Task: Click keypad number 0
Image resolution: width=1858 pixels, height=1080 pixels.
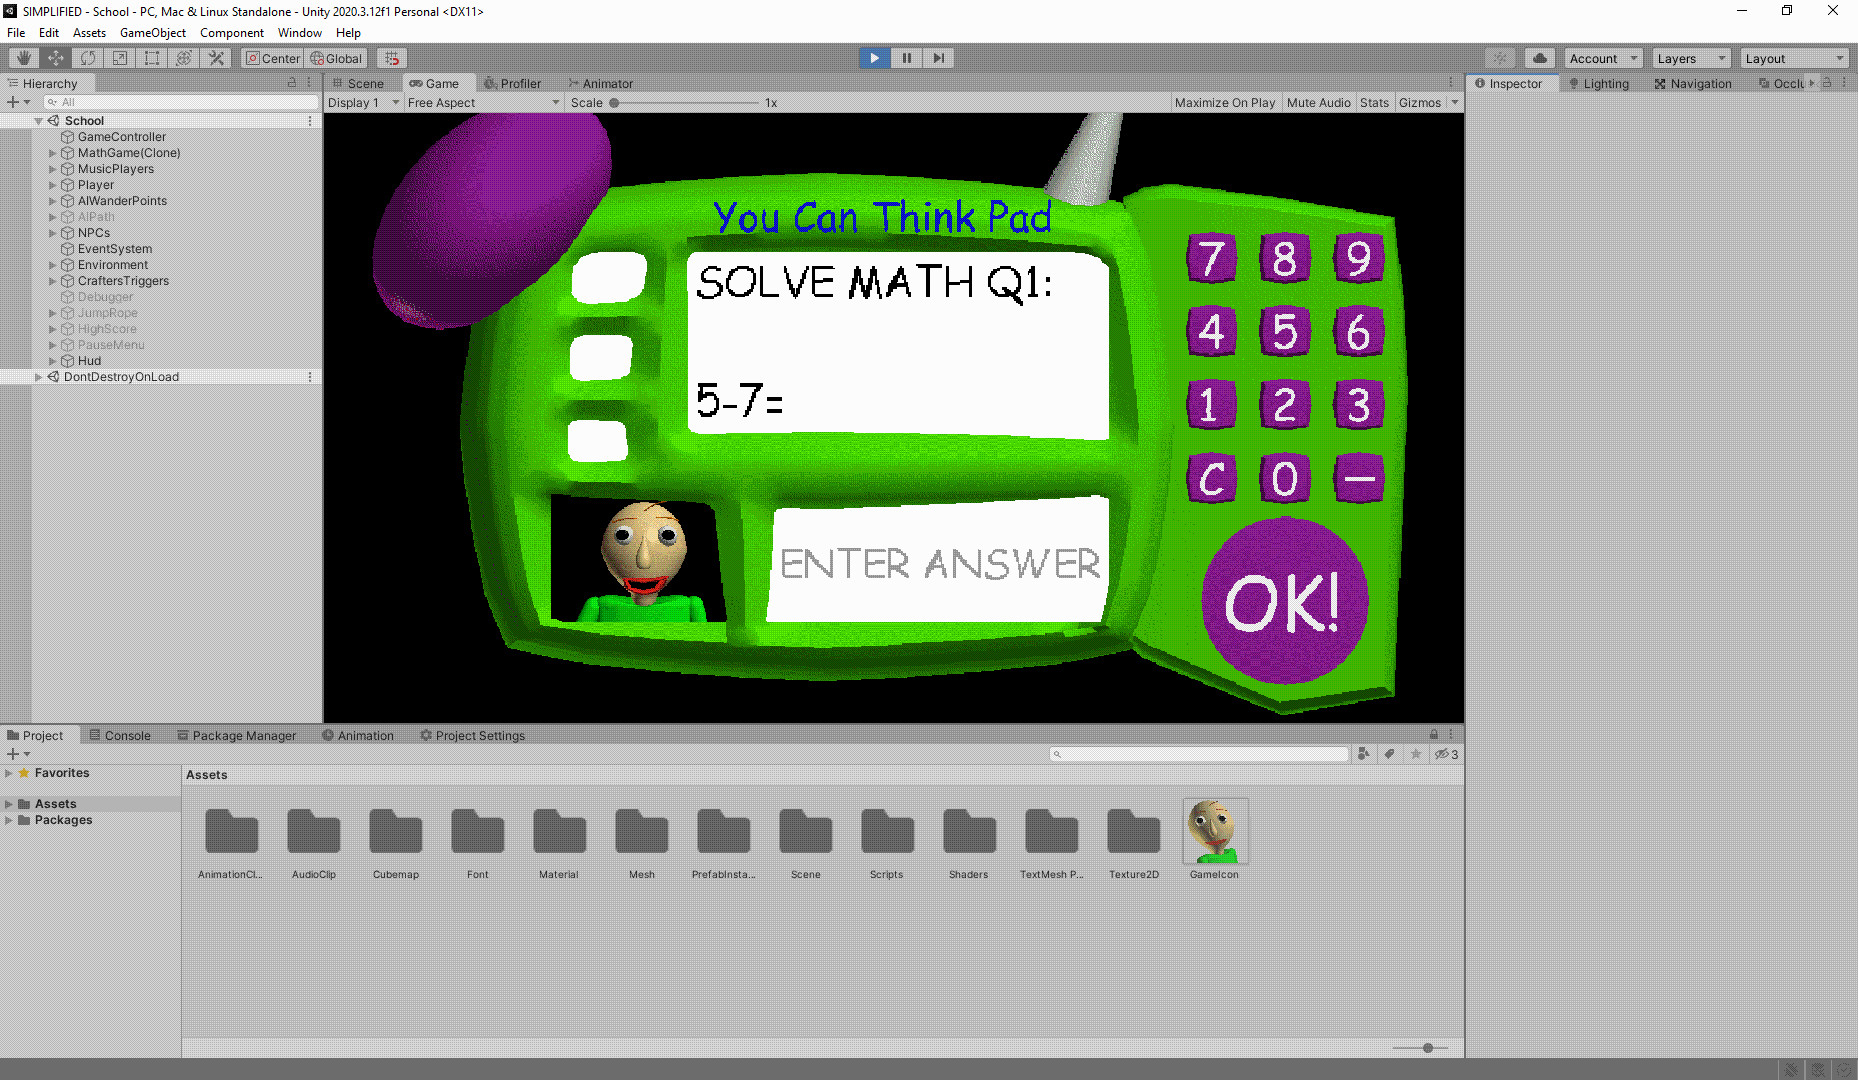Action: pos(1285,479)
